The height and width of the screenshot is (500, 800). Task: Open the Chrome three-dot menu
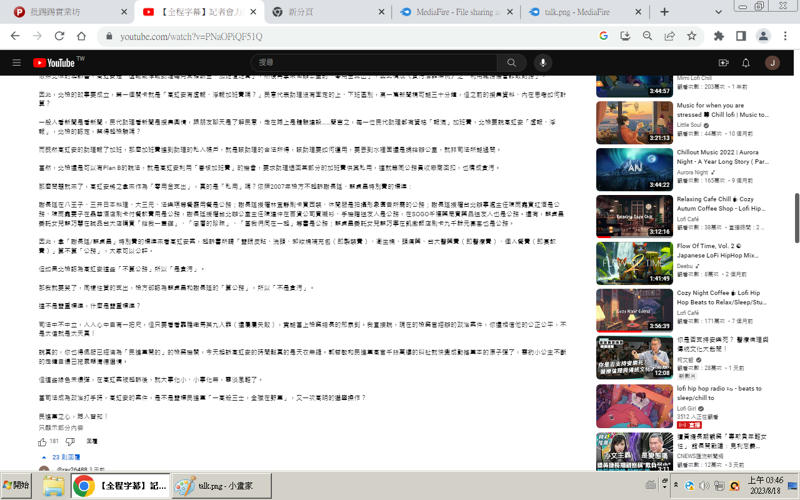click(x=785, y=36)
